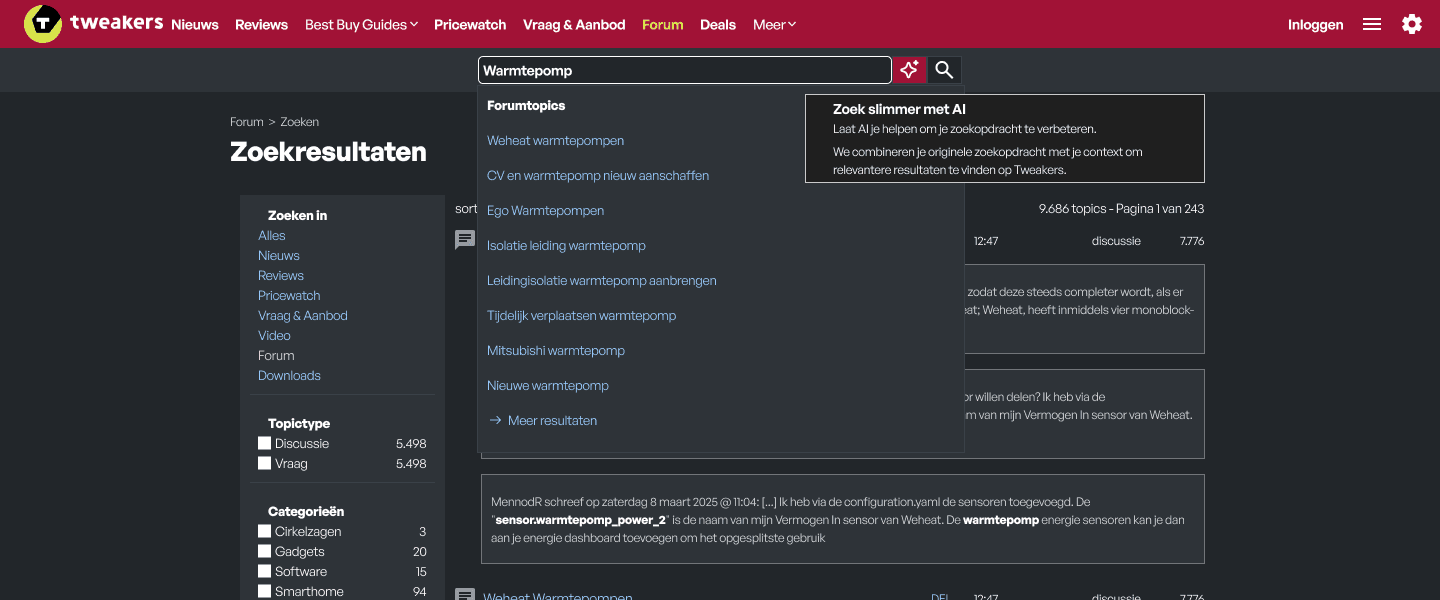Click the Tweakers logo icon
Image resolution: width=1440 pixels, height=600 pixels.
pos(42,23)
